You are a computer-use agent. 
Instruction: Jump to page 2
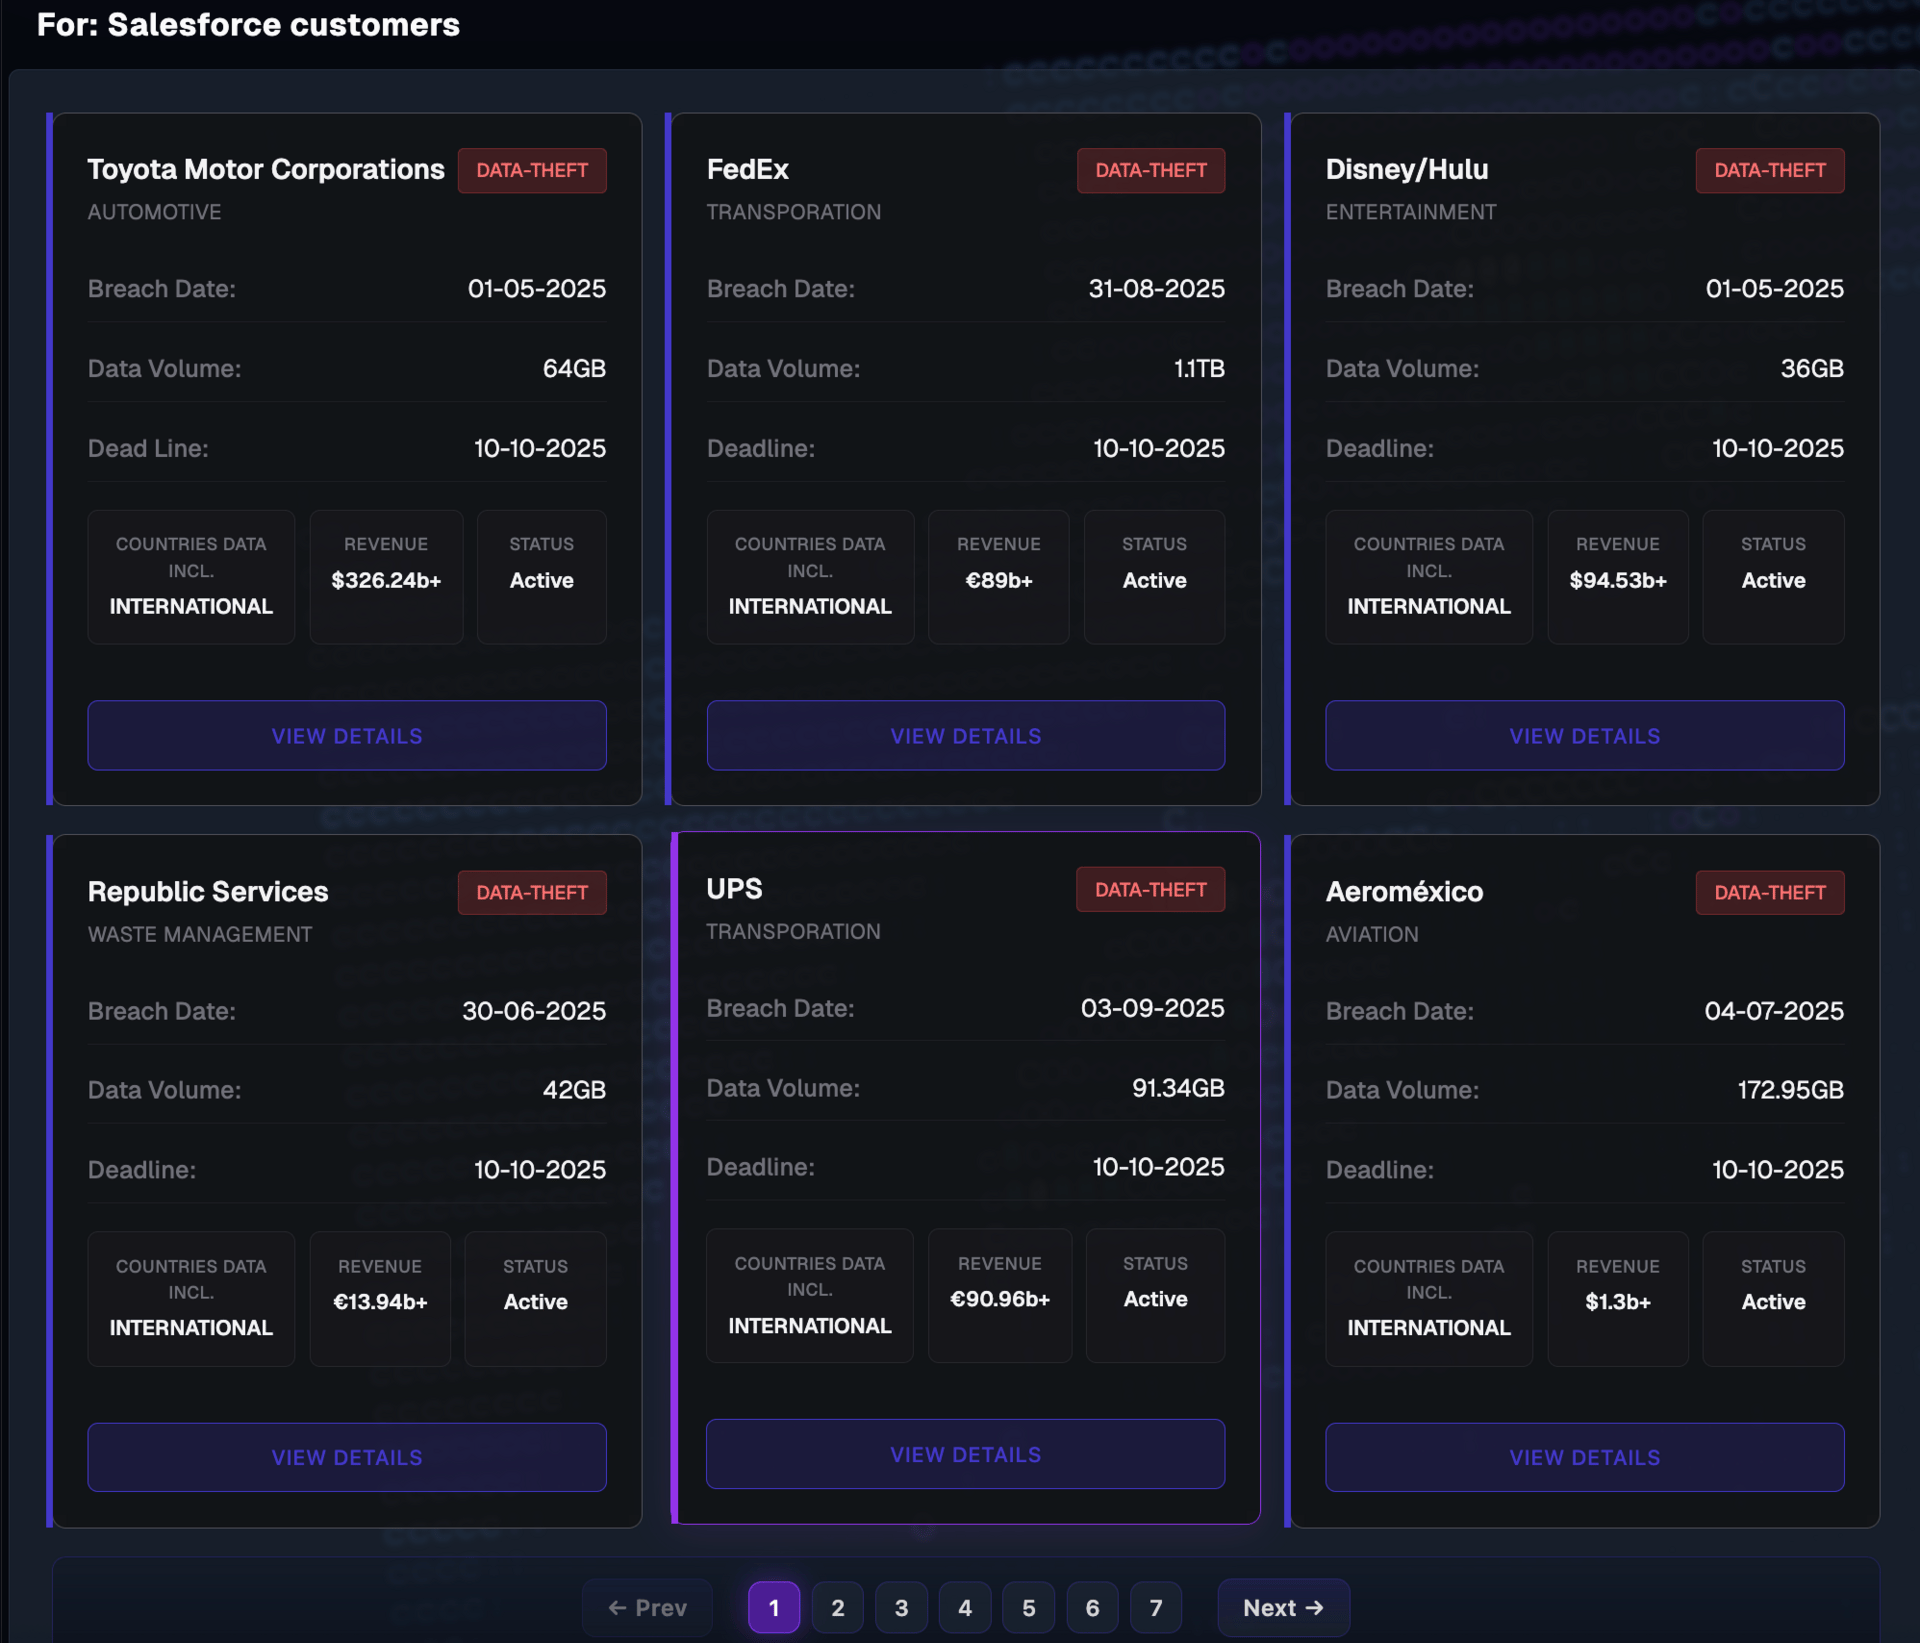(x=837, y=1608)
